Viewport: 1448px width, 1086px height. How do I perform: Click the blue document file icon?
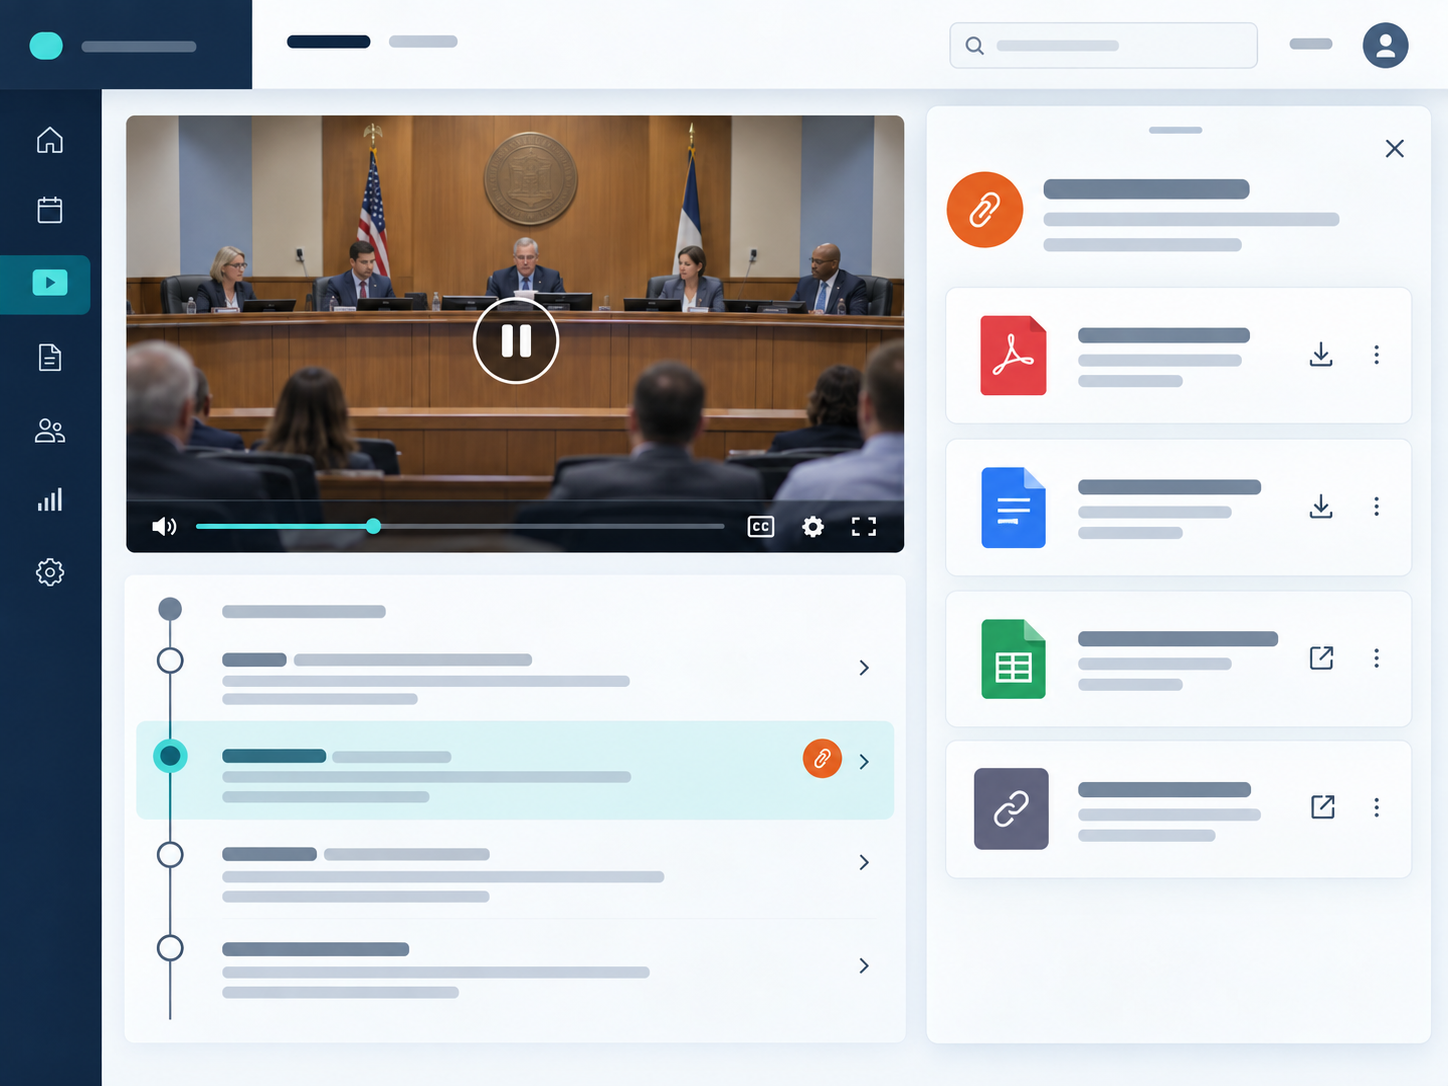click(1013, 508)
